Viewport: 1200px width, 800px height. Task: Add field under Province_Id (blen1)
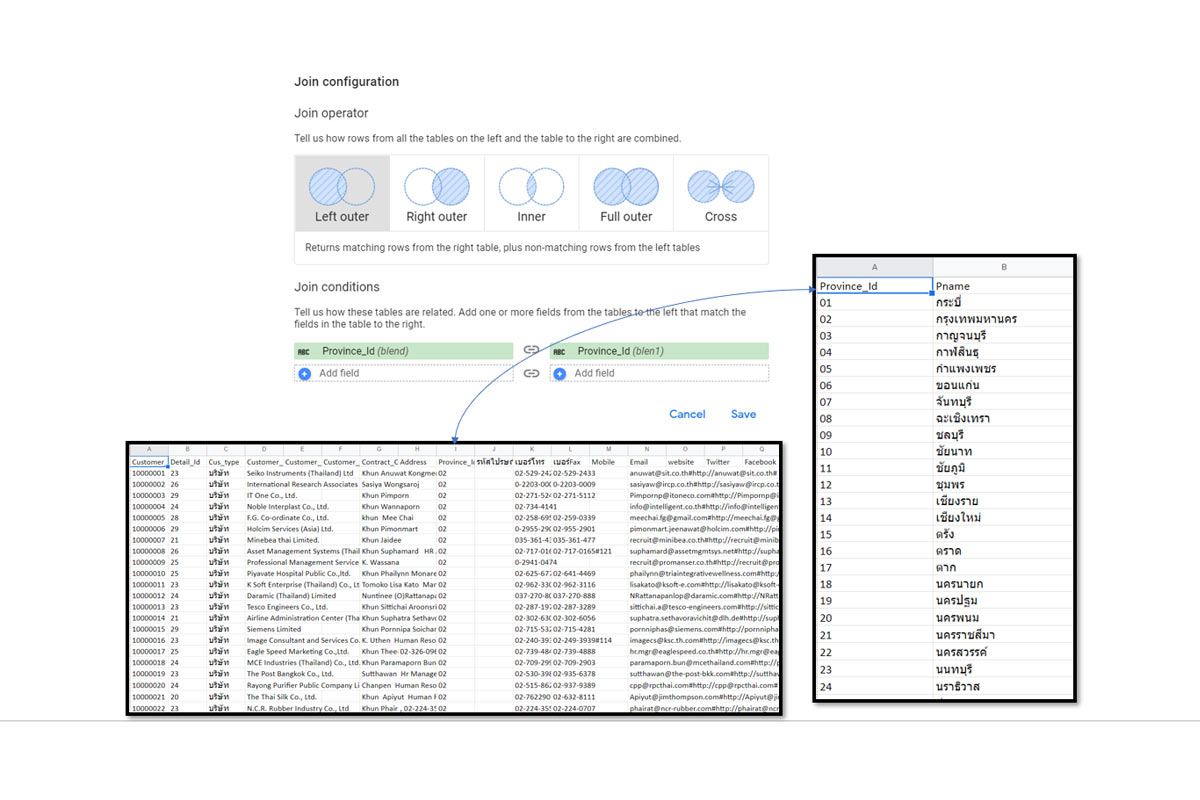point(659,373)
